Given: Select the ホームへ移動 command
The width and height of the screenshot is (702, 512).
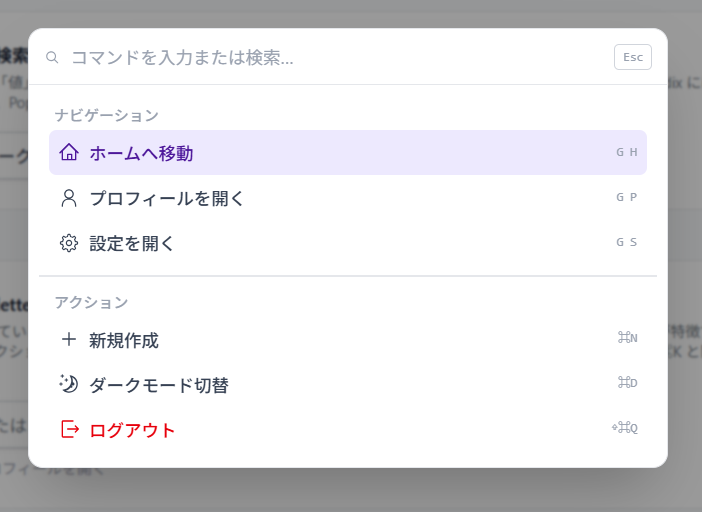Looking at the screenshot, I should 348,153.
